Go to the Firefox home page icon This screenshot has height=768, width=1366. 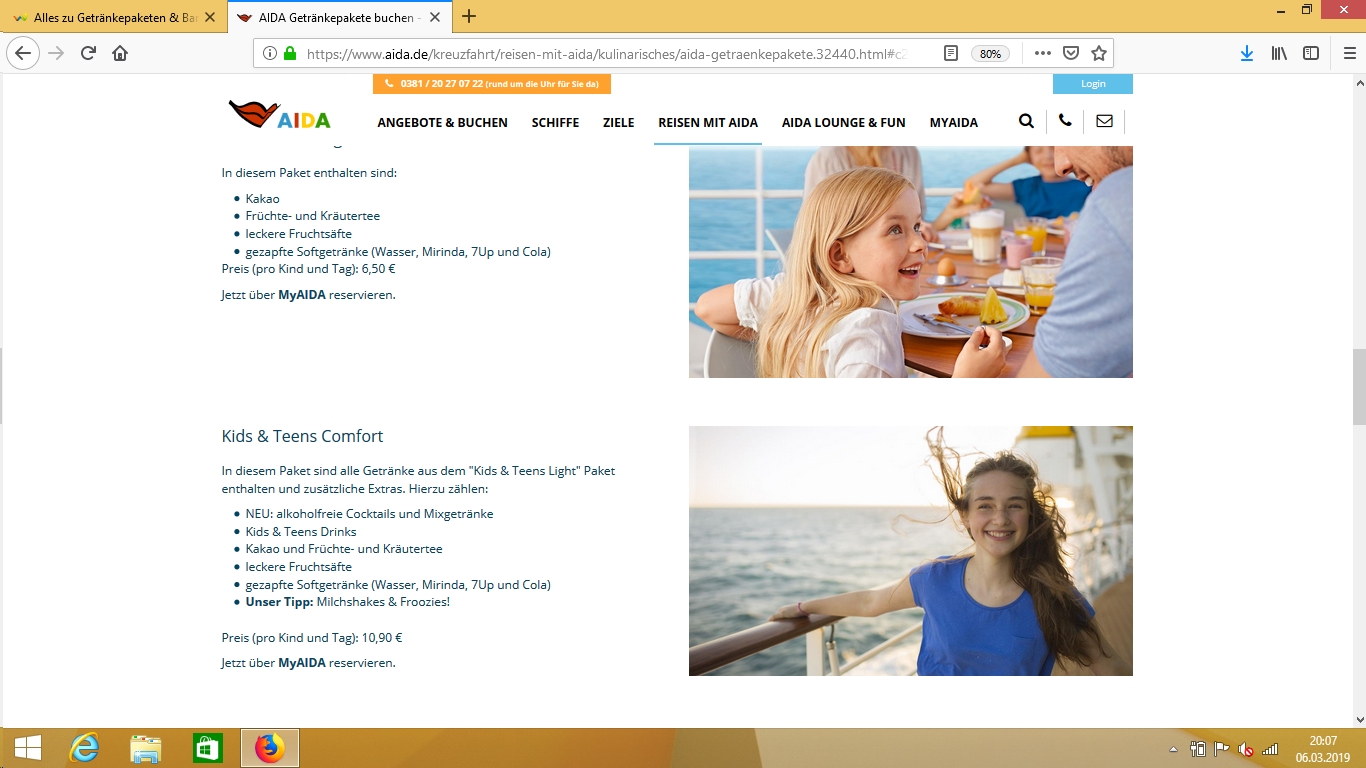coord(120,53)
